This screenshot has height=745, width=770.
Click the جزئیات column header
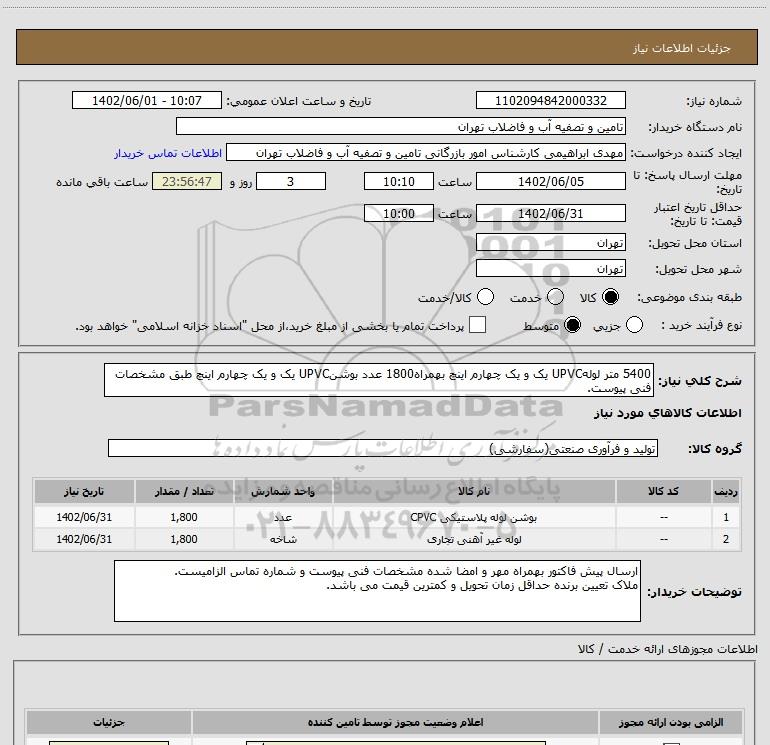pyautogui.click(x=109, y=722)
